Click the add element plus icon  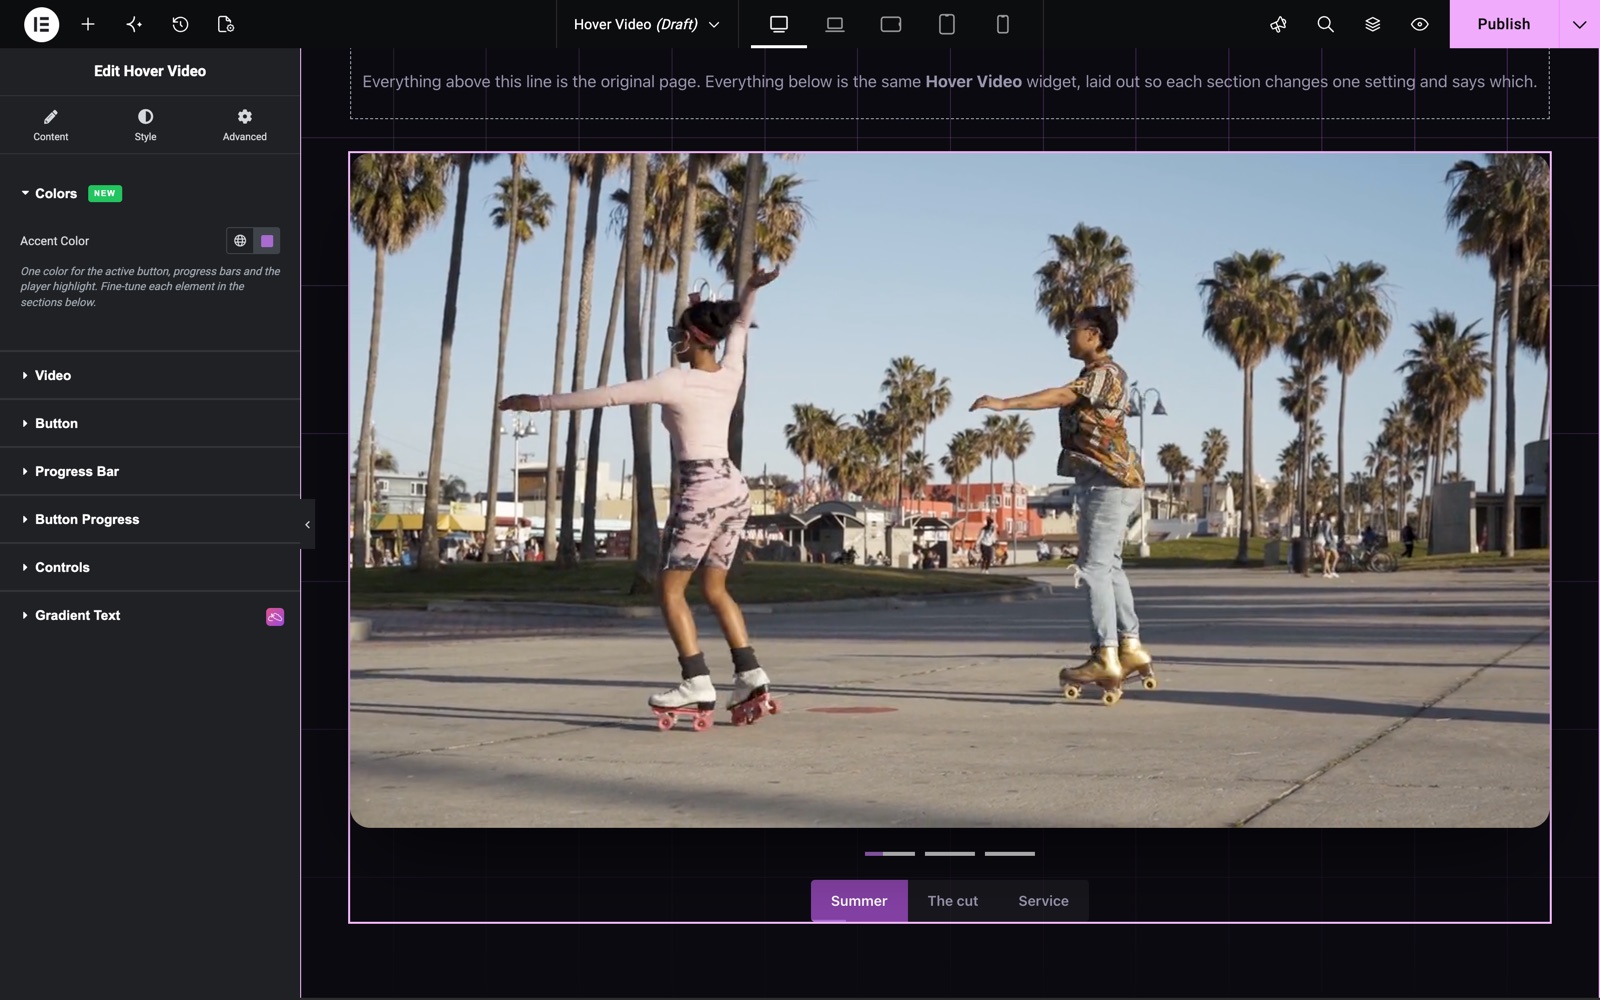pyautogui.click(x=88, y=24)
